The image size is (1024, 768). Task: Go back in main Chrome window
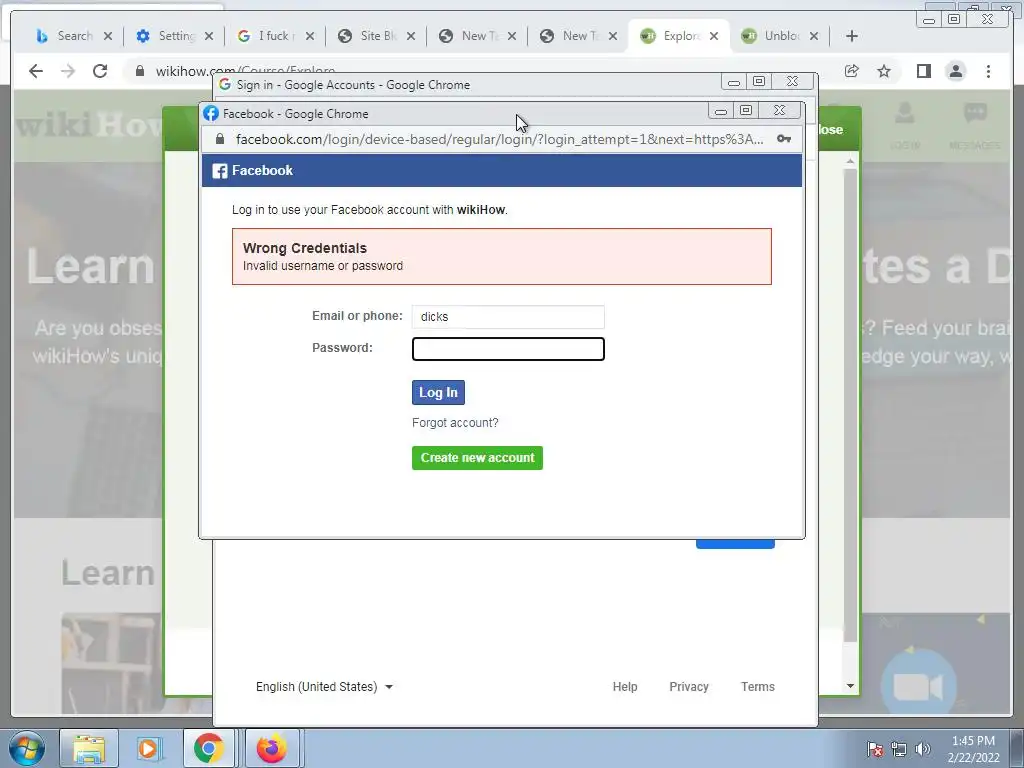coord(36,71)
